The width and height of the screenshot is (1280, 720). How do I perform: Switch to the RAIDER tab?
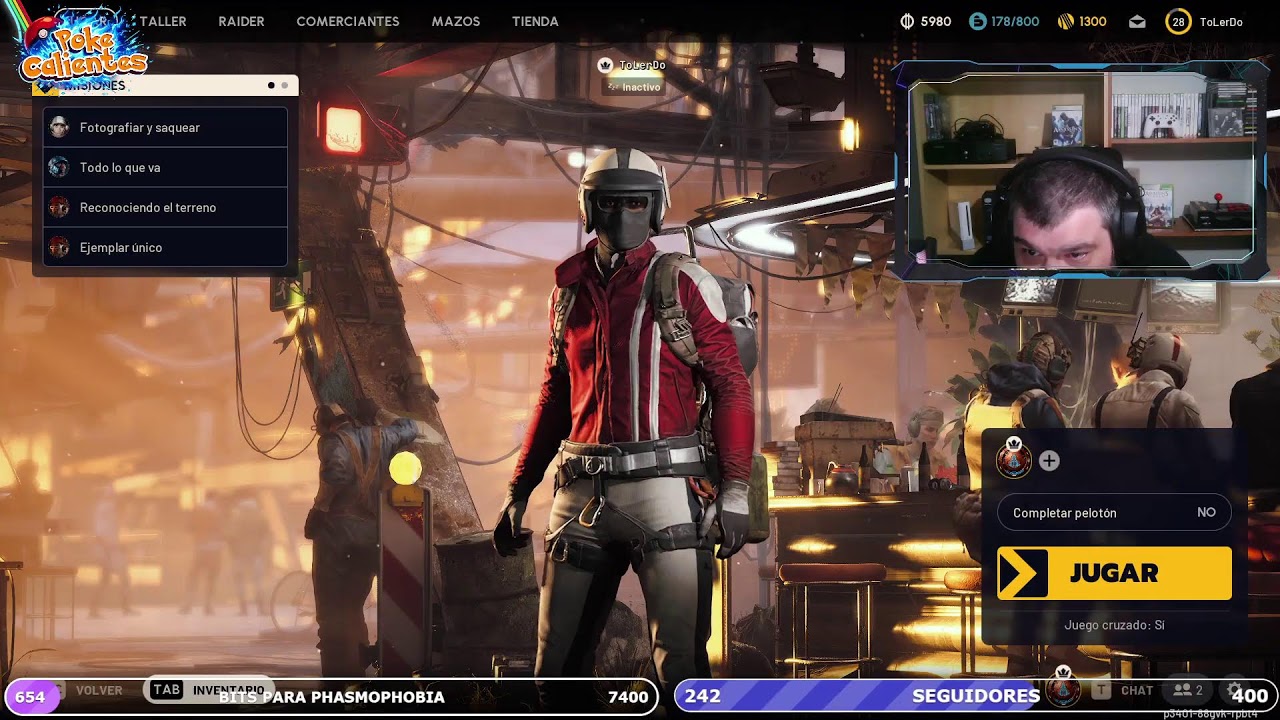241,21
